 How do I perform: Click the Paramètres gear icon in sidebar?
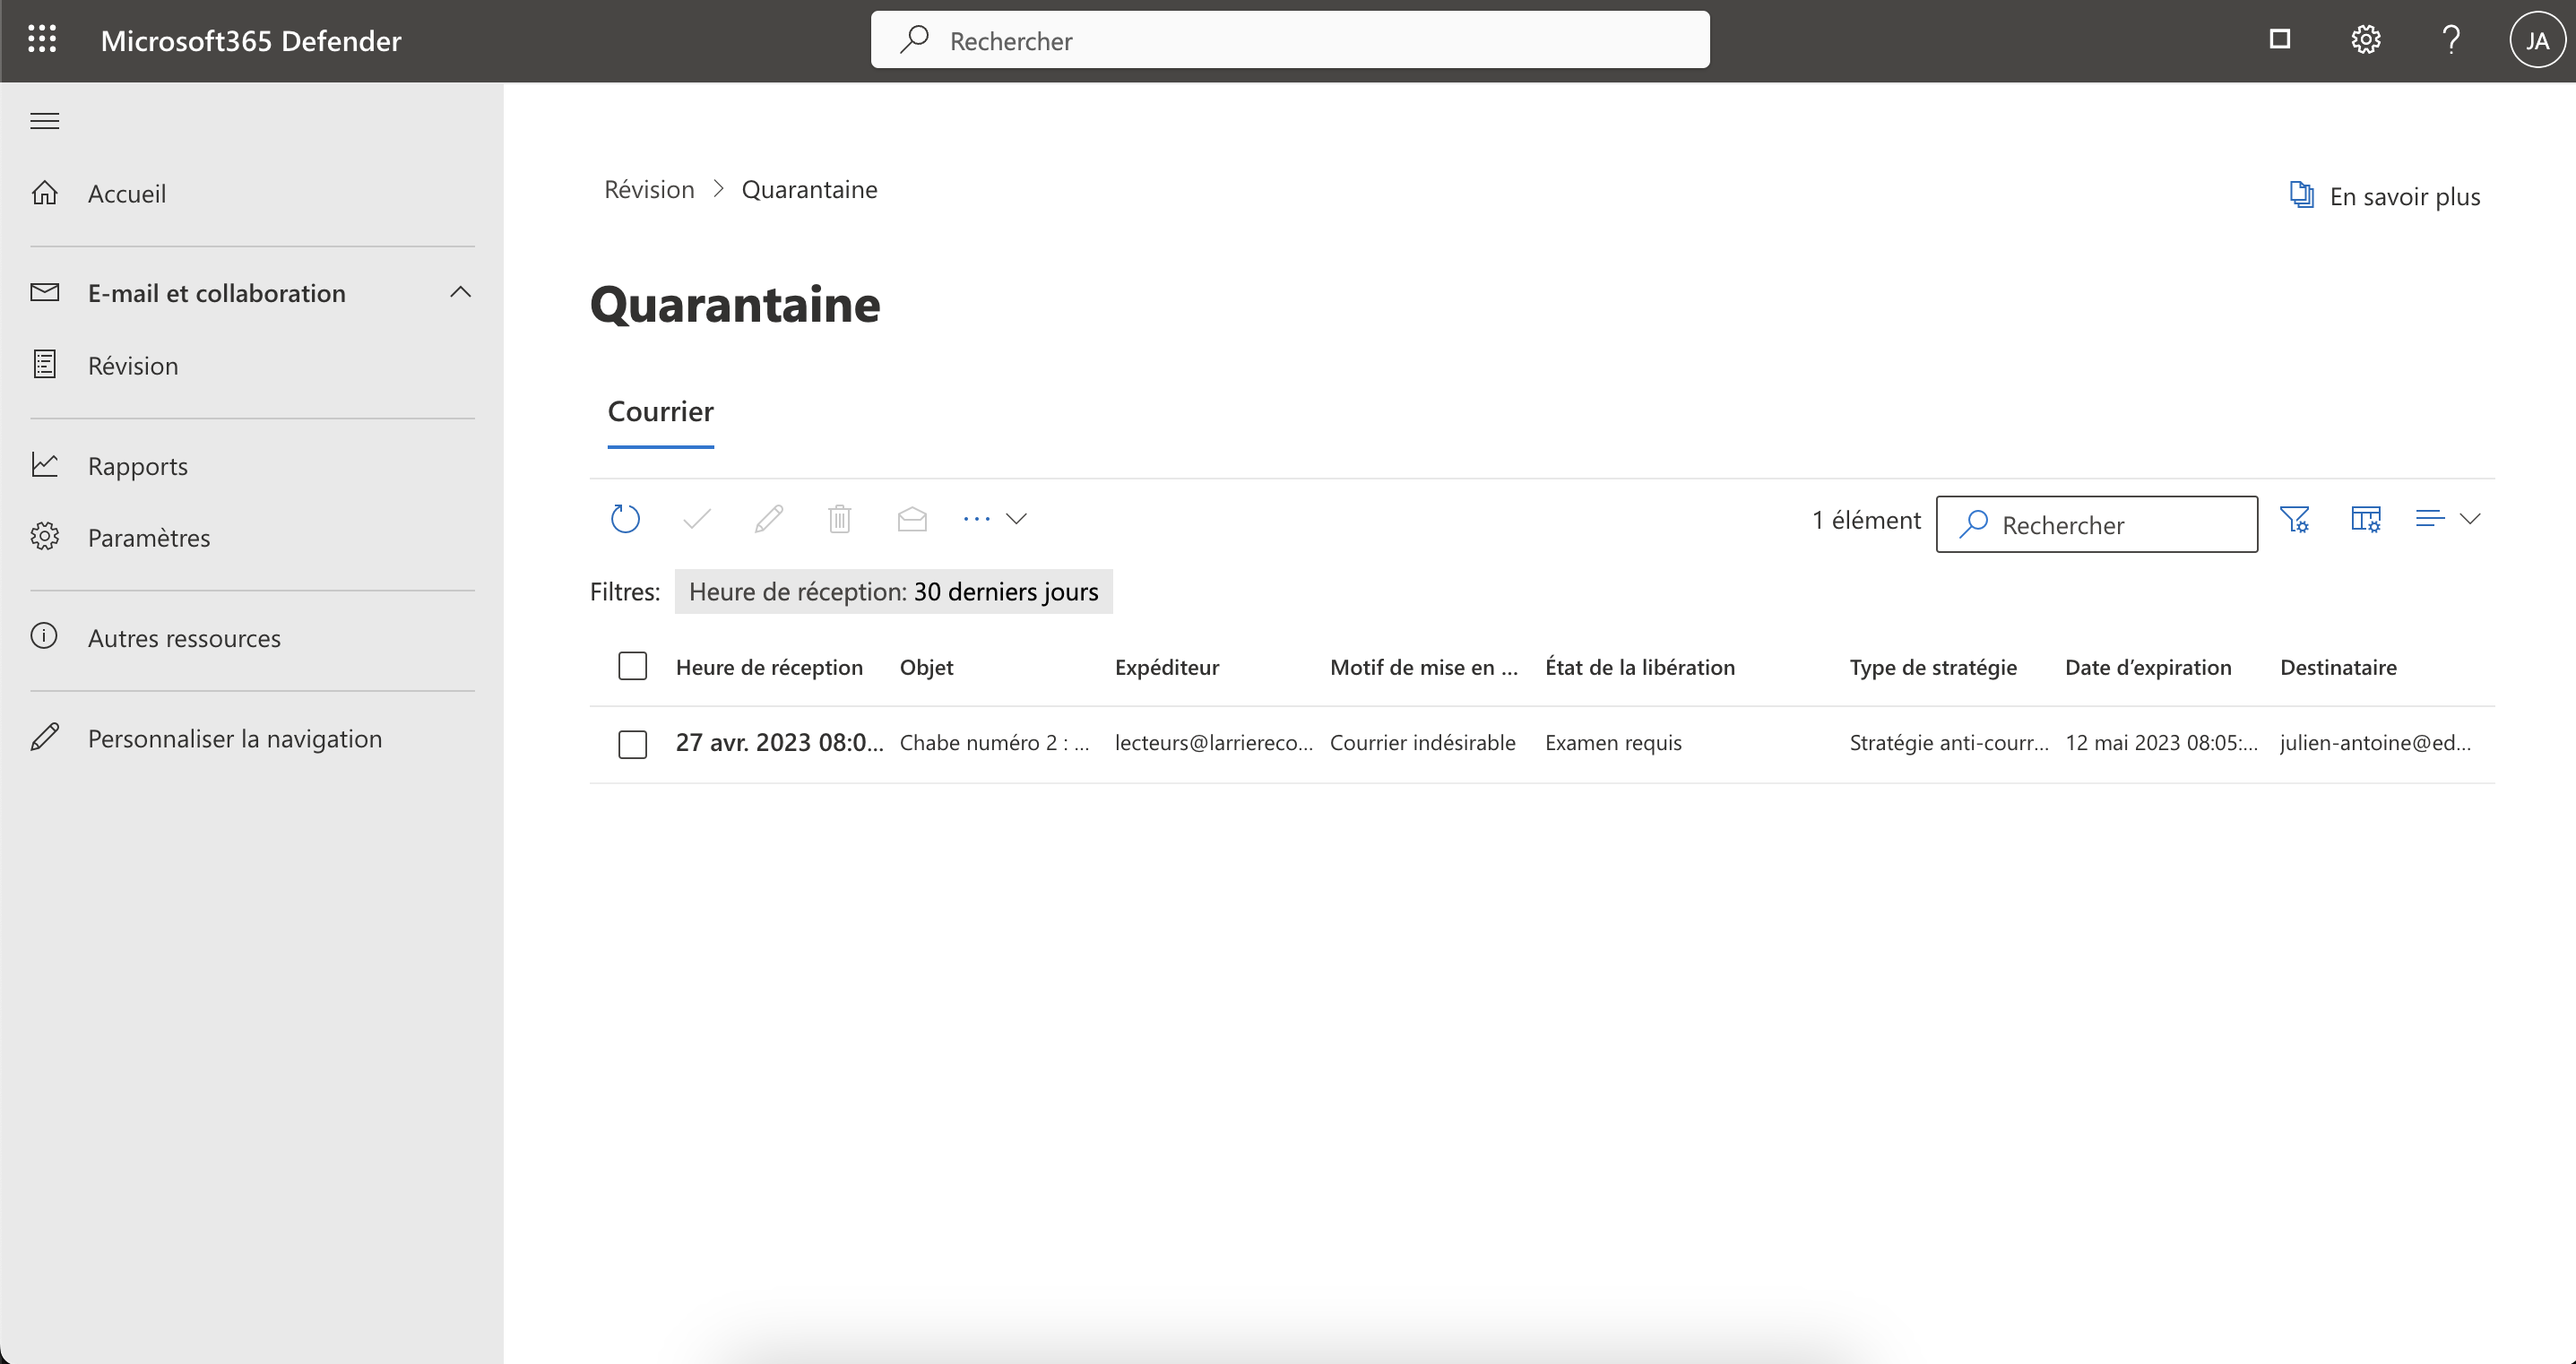click(x=45, y=537)
